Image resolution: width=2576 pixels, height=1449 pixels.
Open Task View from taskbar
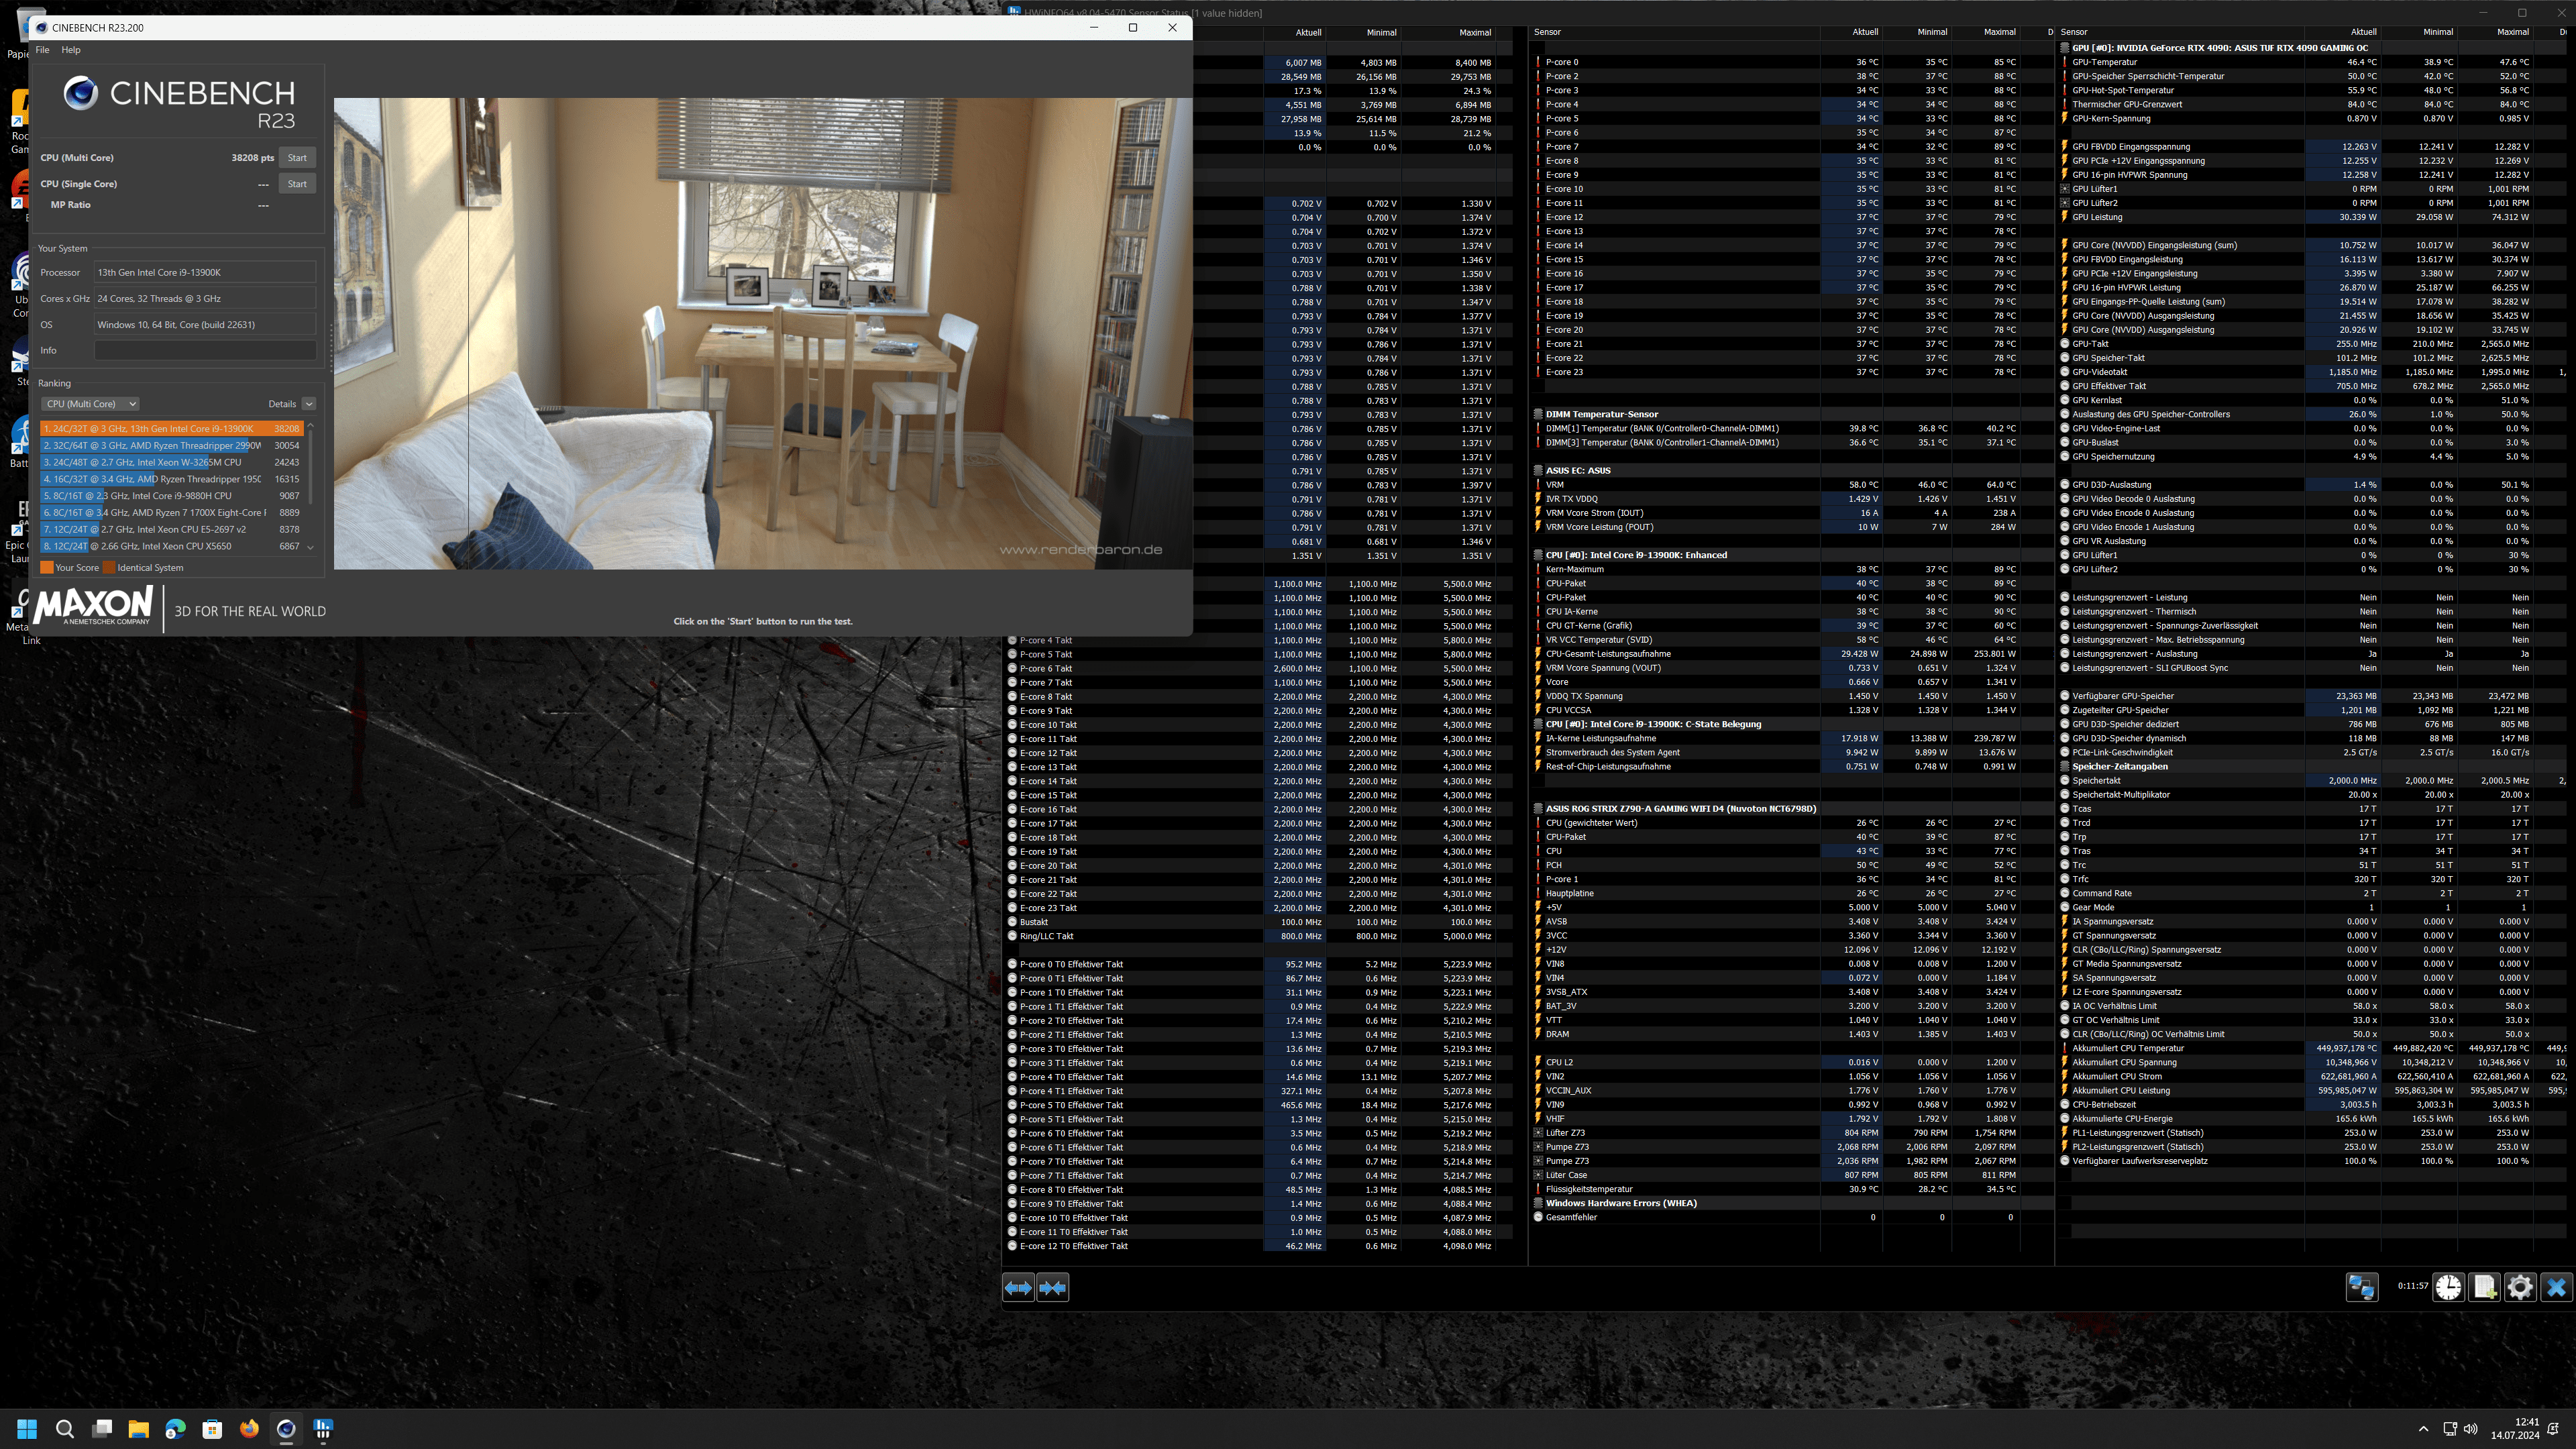102,1429
